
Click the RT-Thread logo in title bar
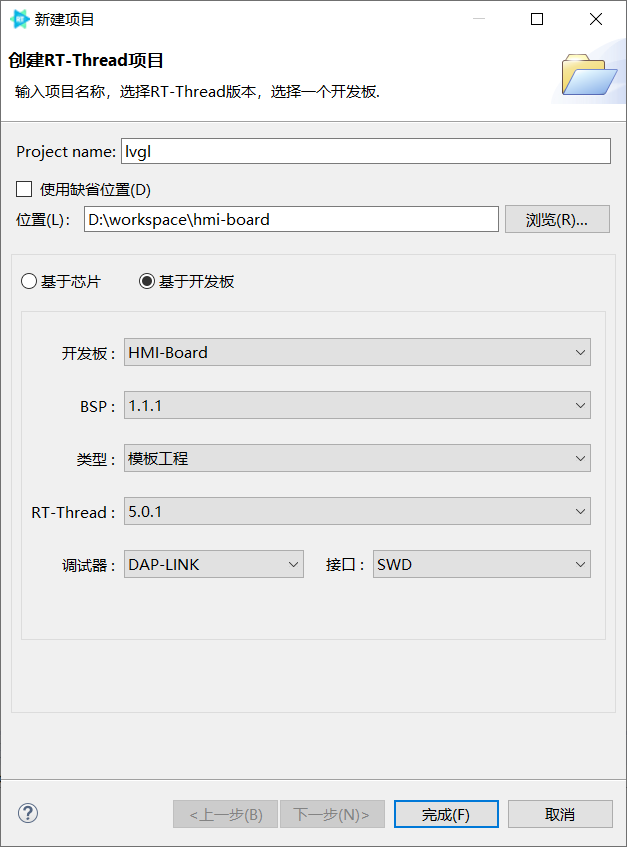20,19
